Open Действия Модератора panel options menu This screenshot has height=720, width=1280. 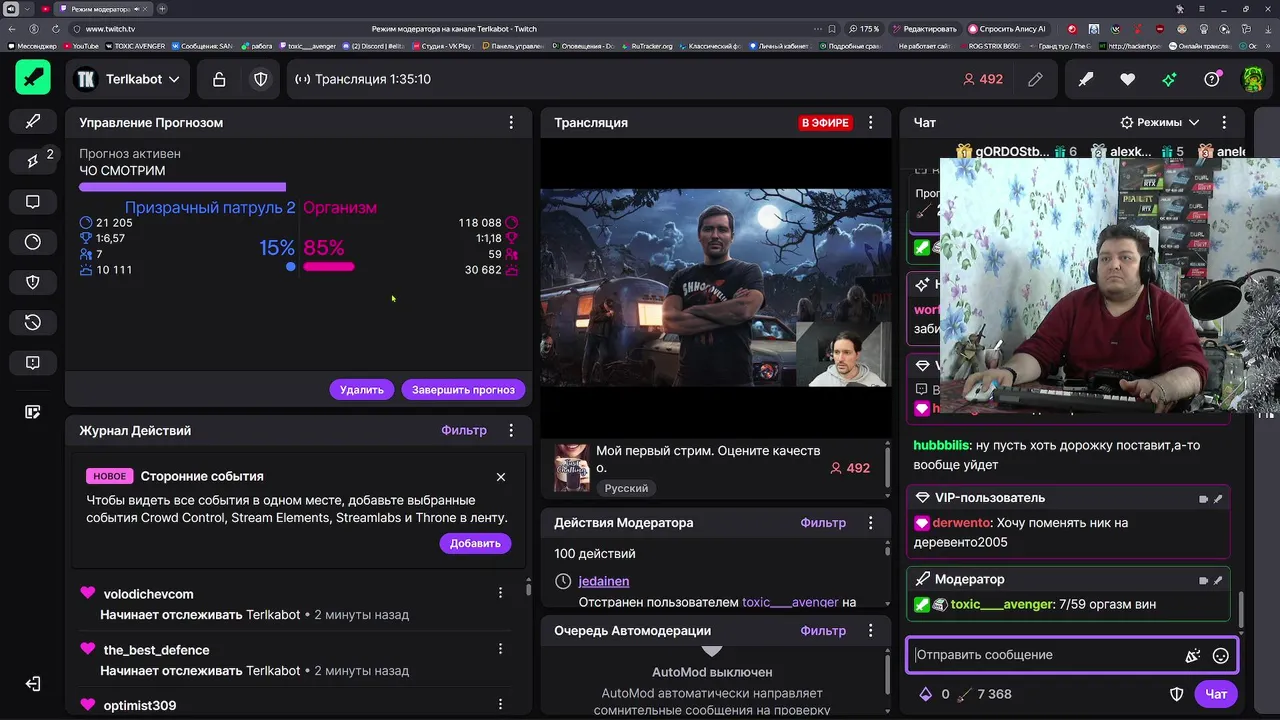point(871,522)
